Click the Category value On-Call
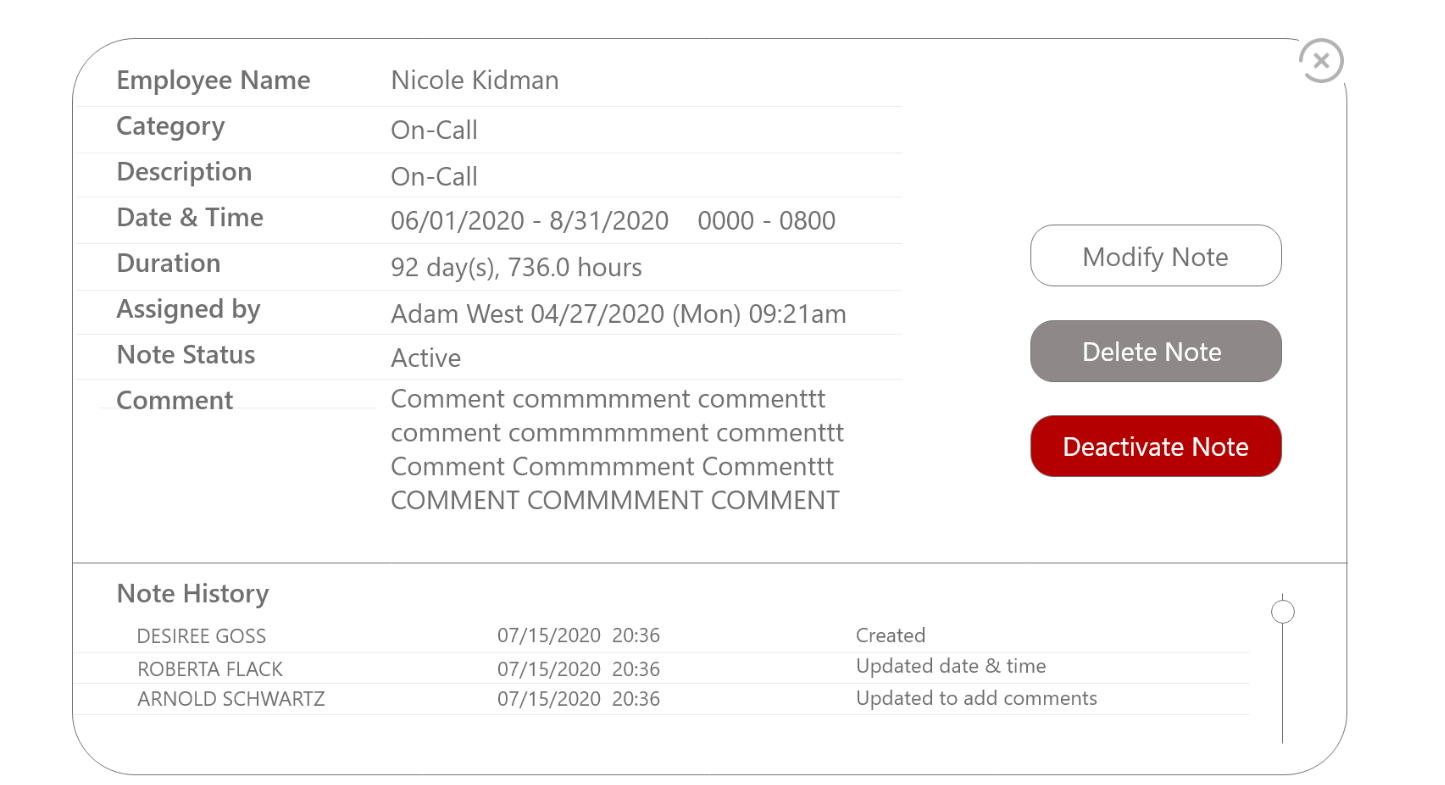1445x785 pixels. tap(434, 130)
